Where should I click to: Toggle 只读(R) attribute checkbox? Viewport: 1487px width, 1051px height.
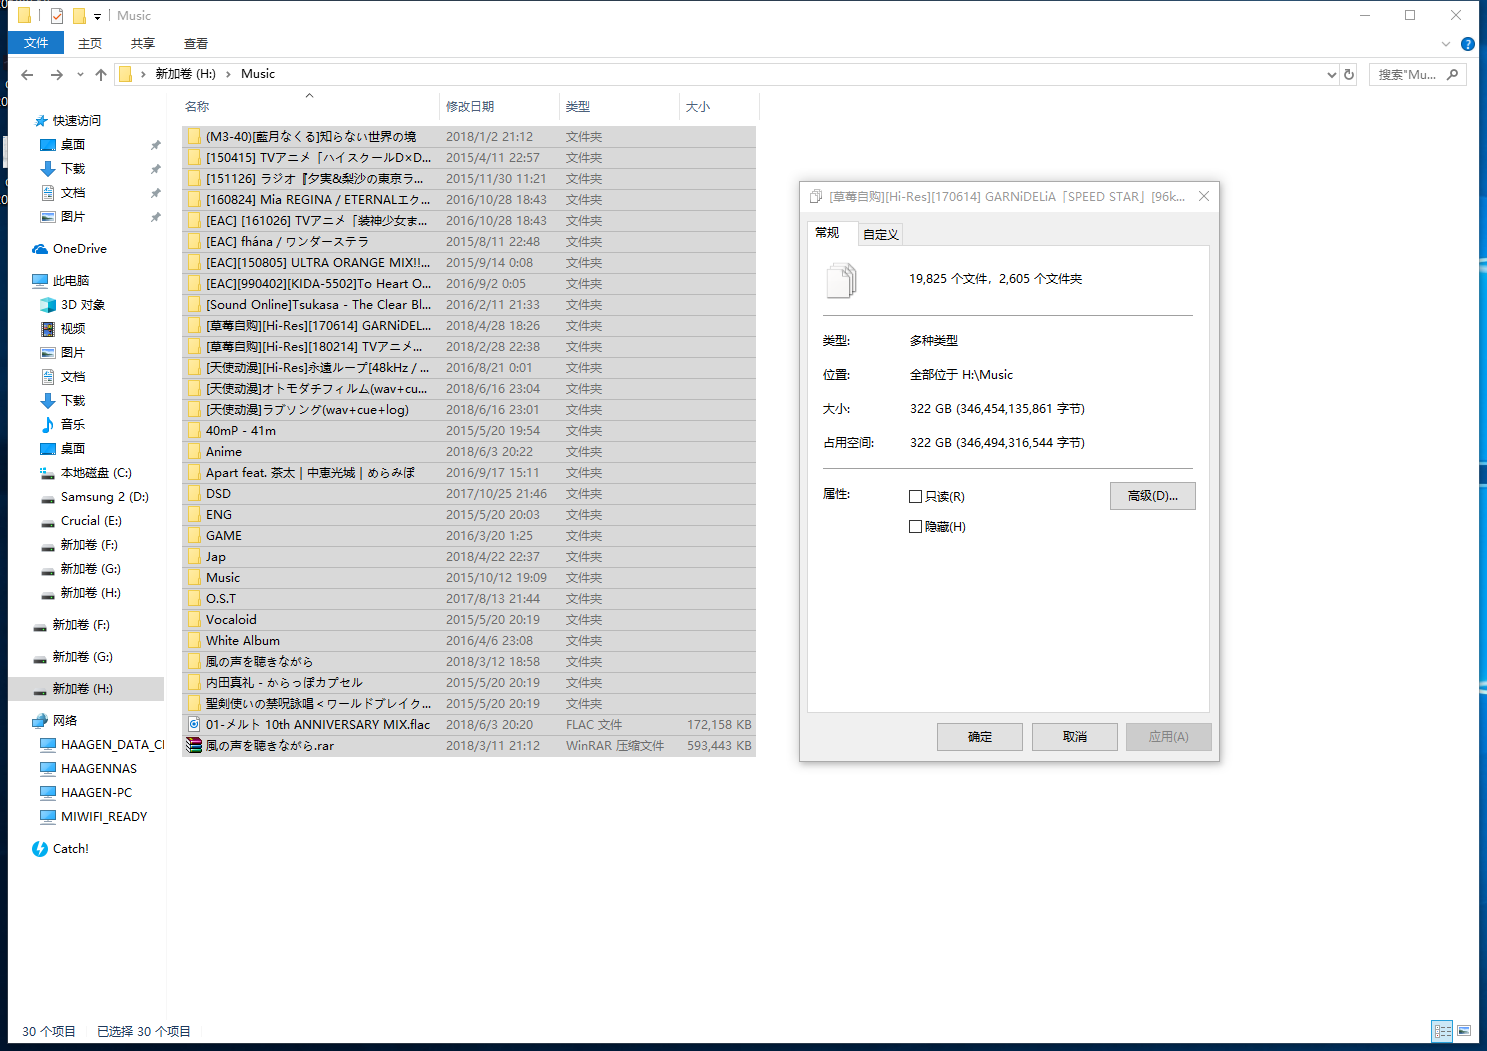pos(915,496)
